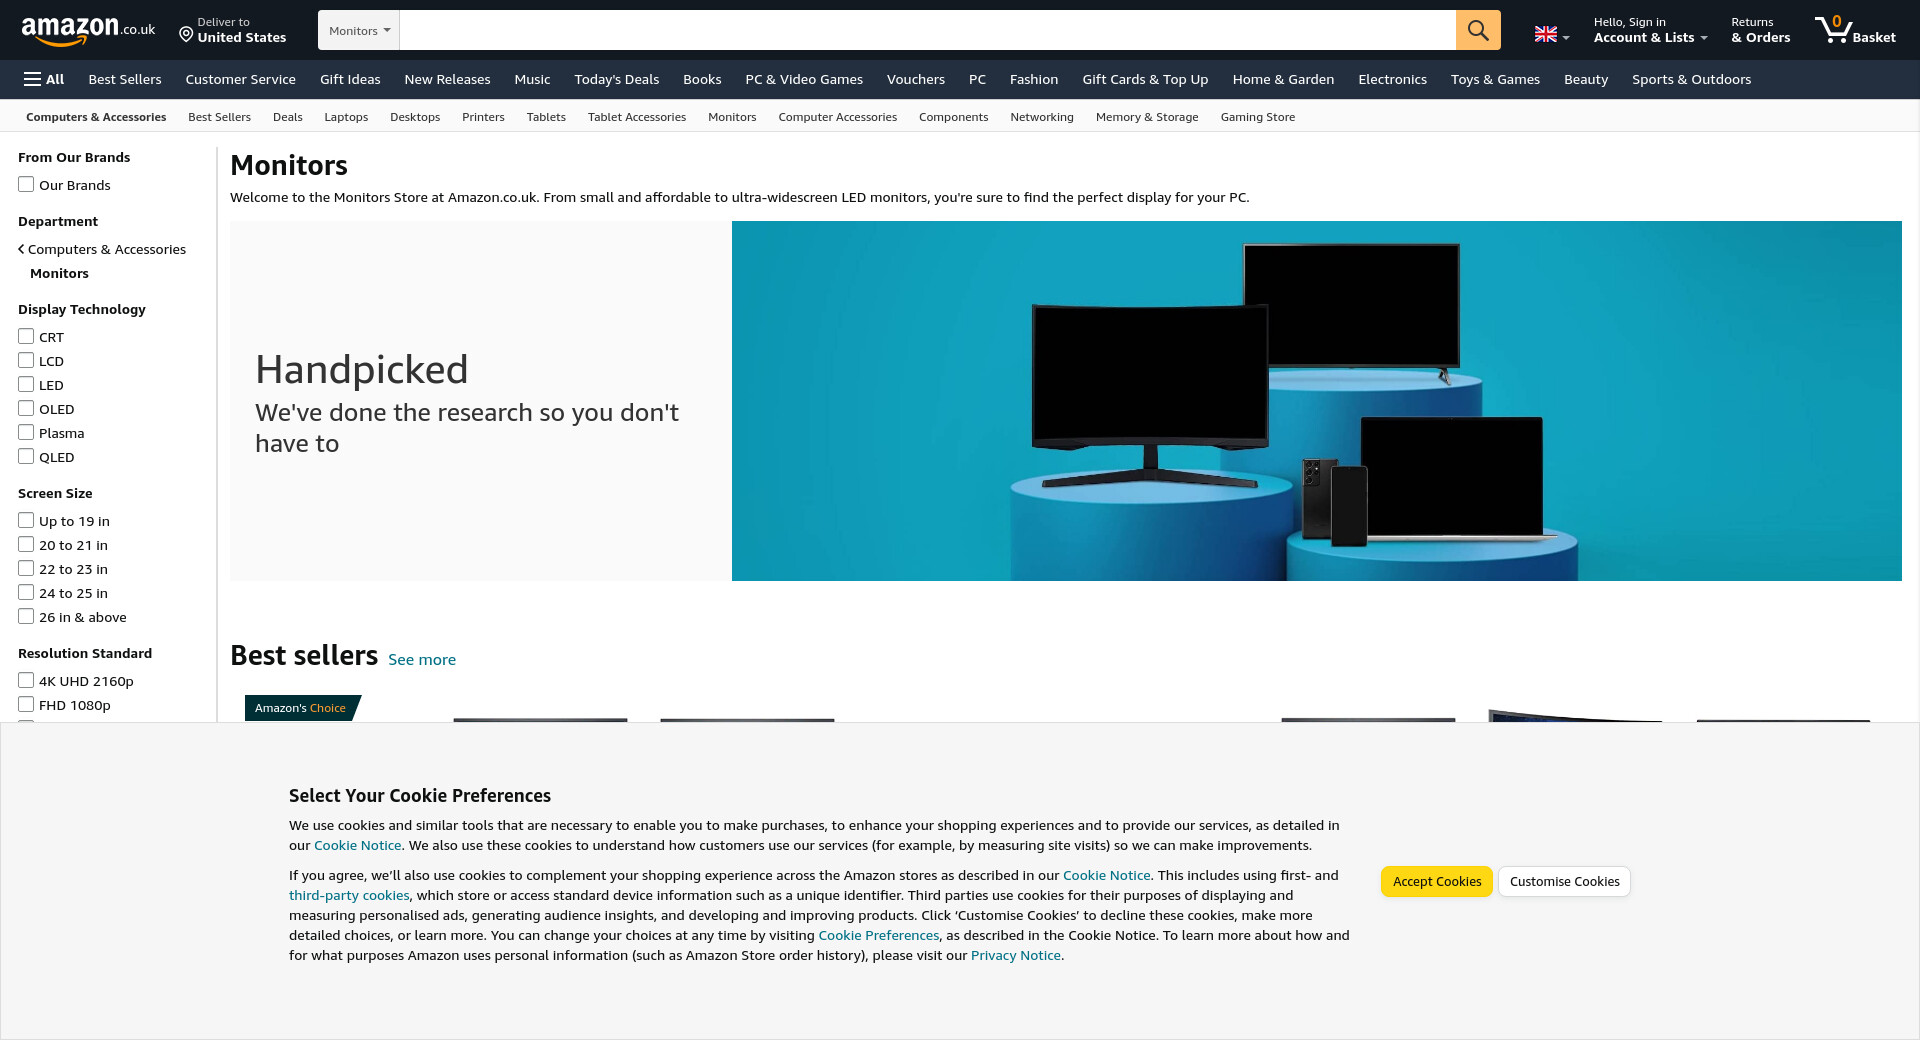This screenshot has height=1040, width=1920.
Task: Open the Monitors search category dropdown
Action: click(359, 30)
